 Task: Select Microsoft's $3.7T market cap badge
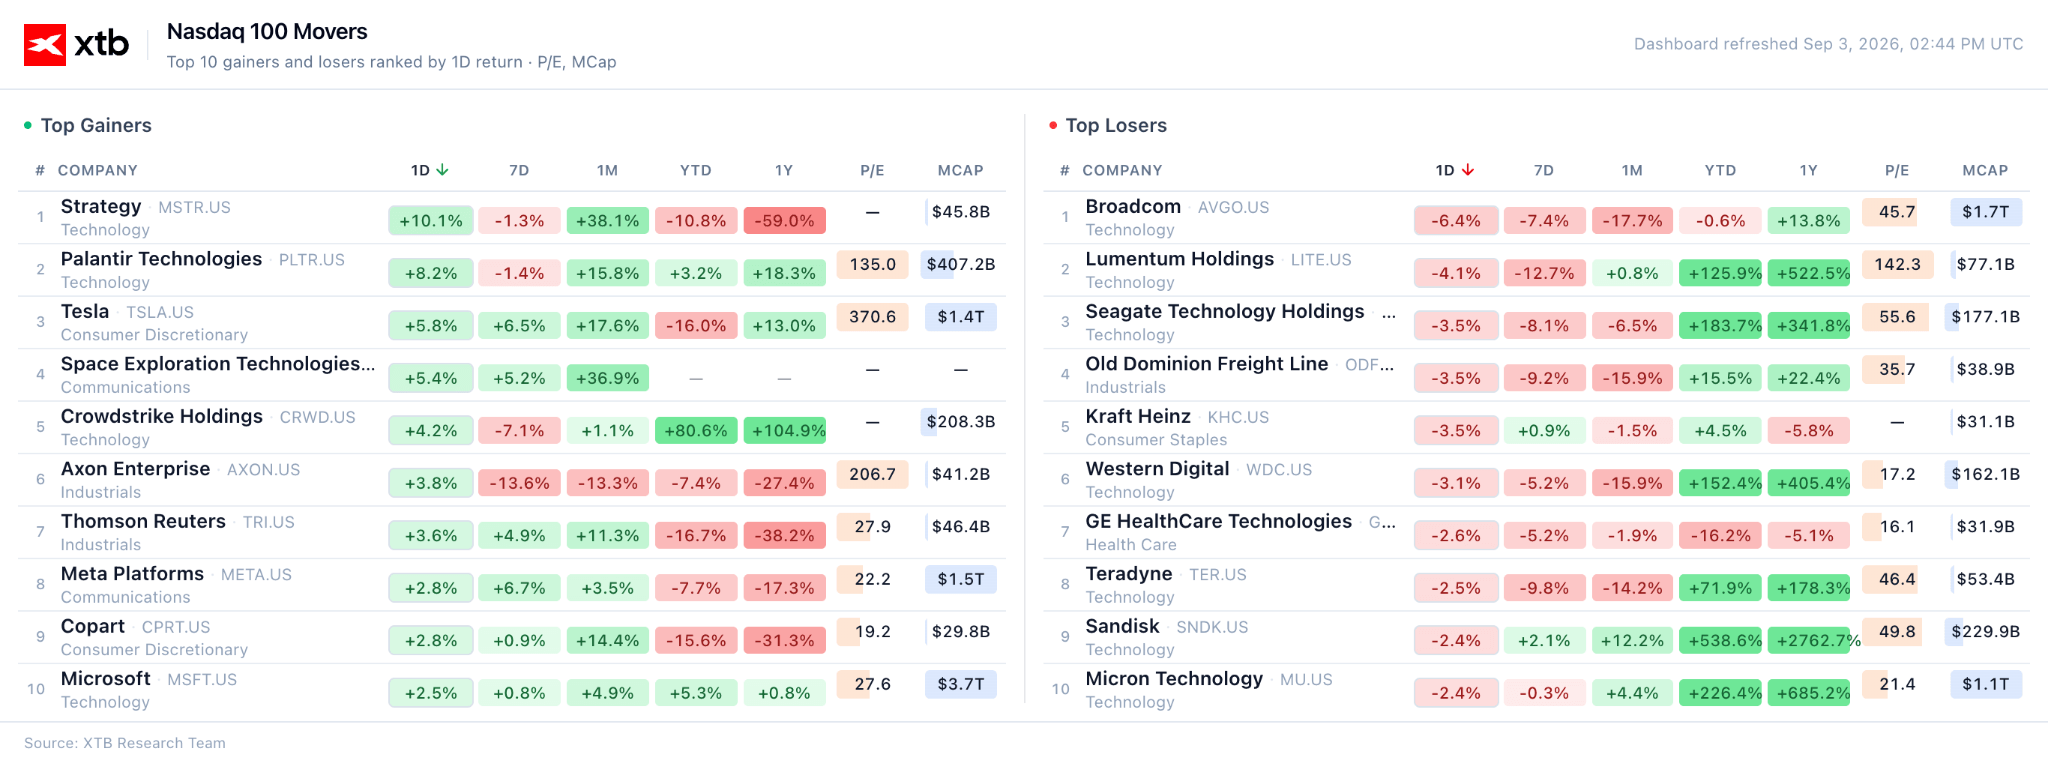coord(960,684)
